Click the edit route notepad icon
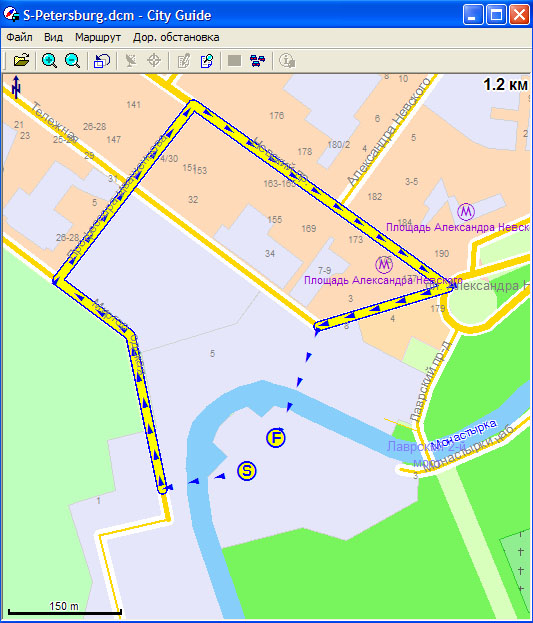The height and width of the screenshot is (623, 533). pos(184,60)
